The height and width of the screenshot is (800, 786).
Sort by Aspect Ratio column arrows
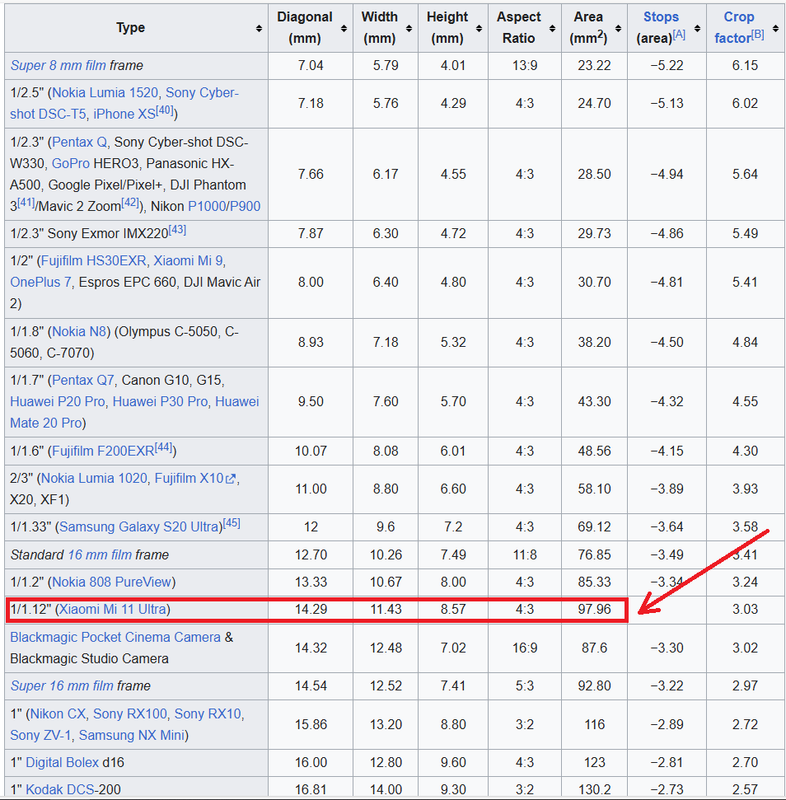tap(552, 29)
